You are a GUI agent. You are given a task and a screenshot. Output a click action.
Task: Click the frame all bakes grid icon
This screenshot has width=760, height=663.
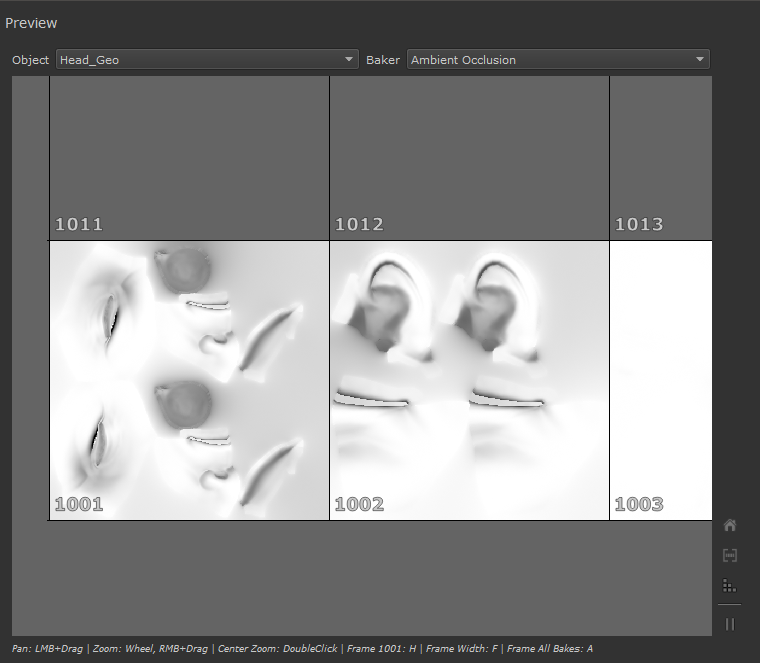point(730,585)
